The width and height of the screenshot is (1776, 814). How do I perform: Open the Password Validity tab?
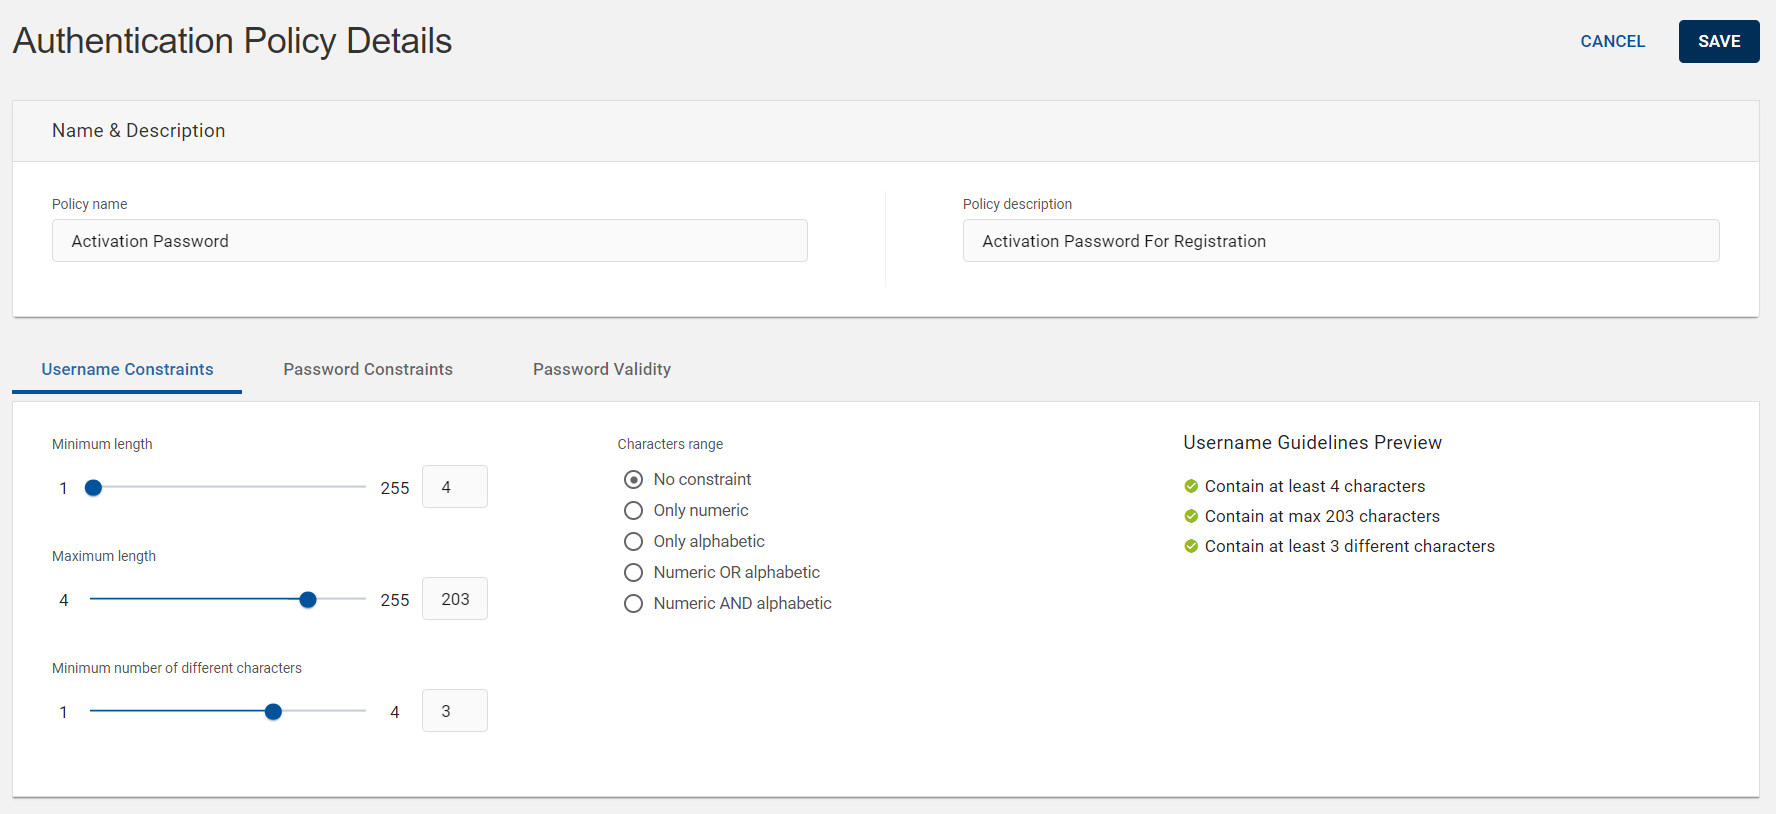[x=602, y=369]
